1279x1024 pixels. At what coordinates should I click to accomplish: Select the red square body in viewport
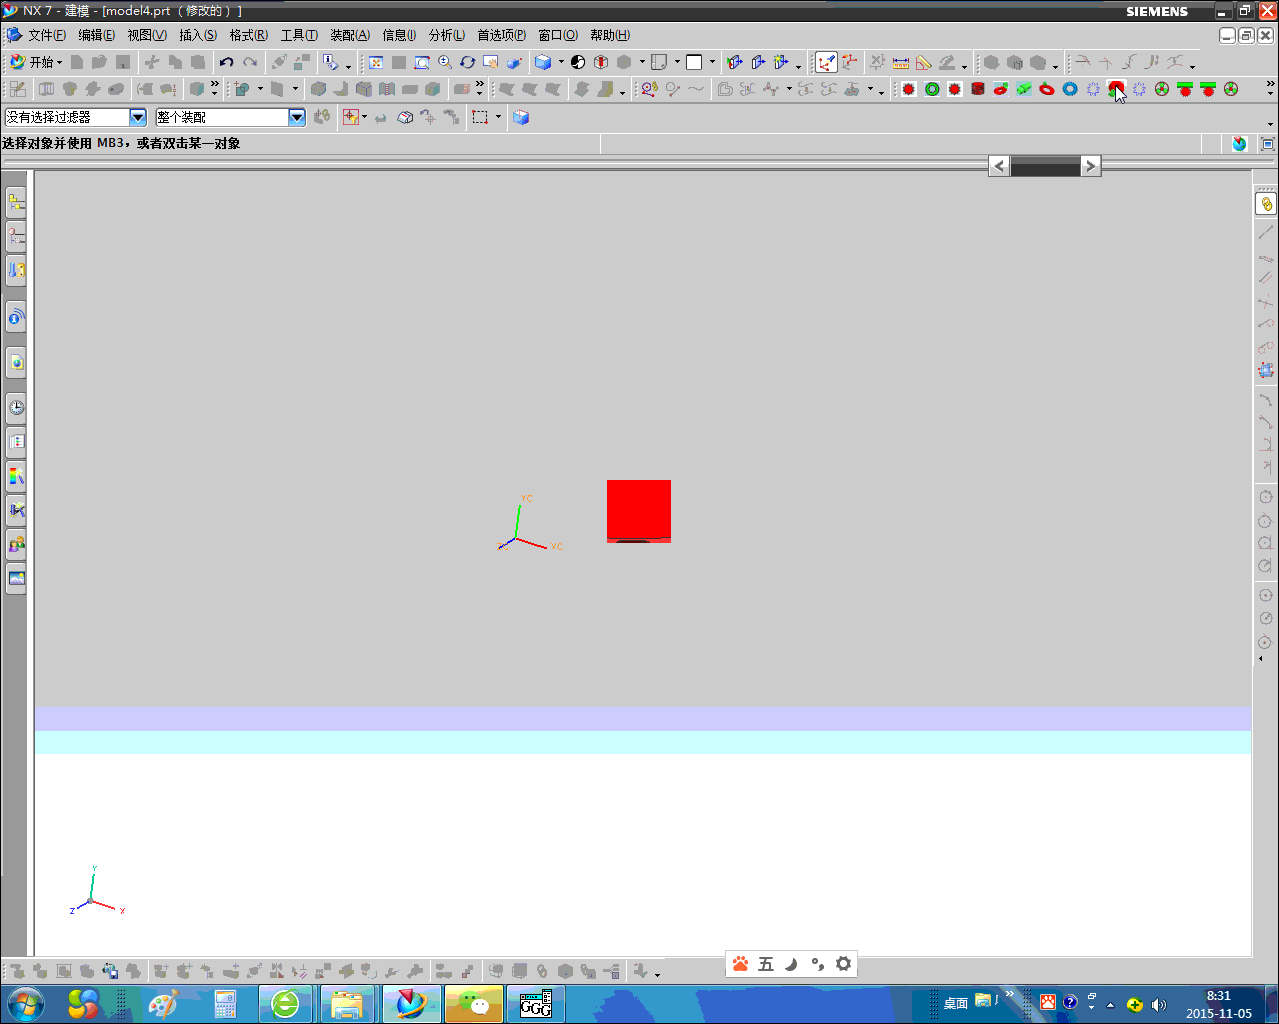coord(639,510)
